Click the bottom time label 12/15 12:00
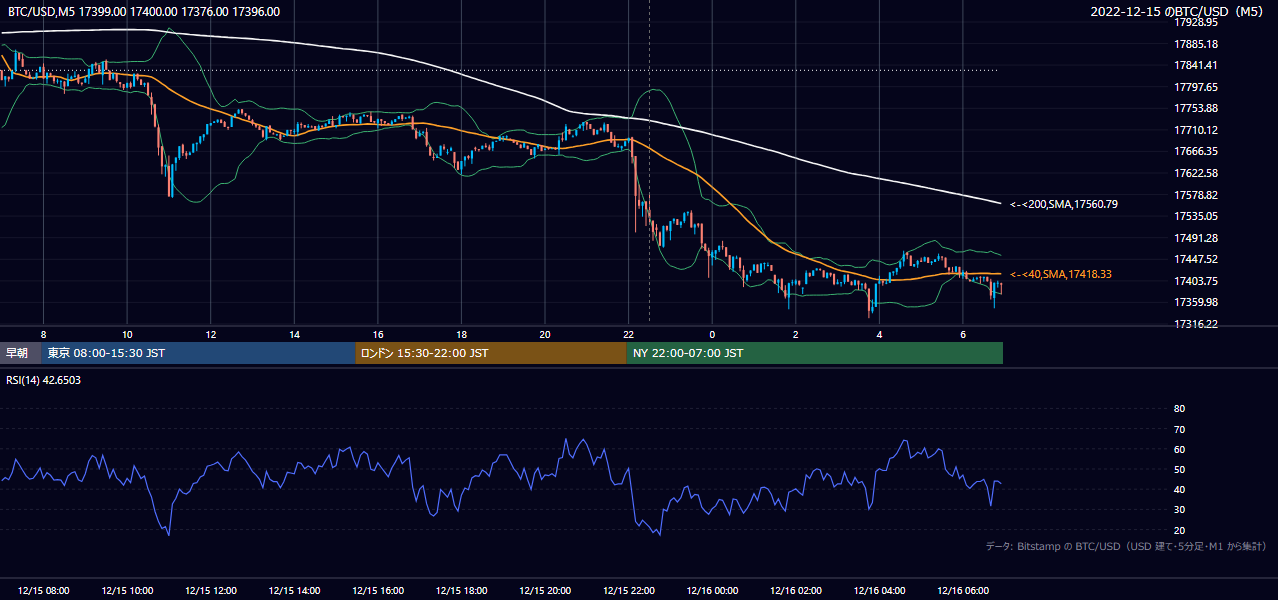 pyautogui.click(x=210, y=591)
